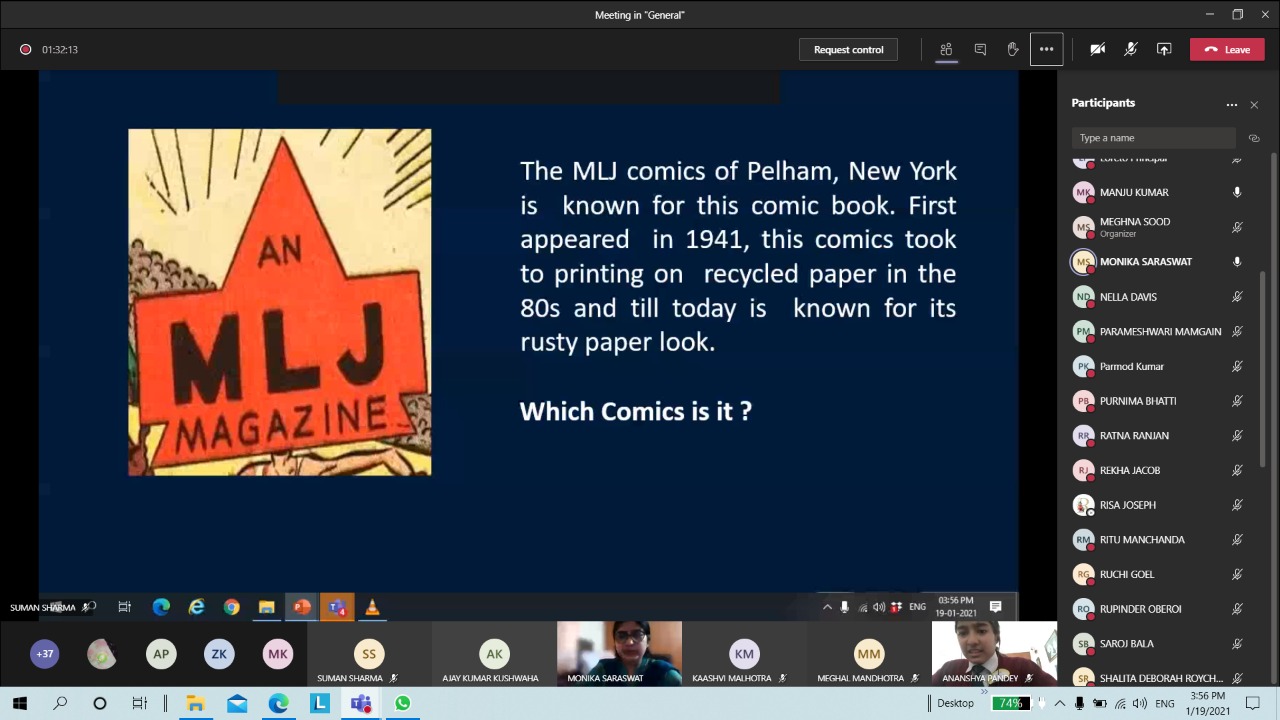The image size is (1280, 720).
Task: Open the meeting chat conversation icon
Action: click(980, 49)
